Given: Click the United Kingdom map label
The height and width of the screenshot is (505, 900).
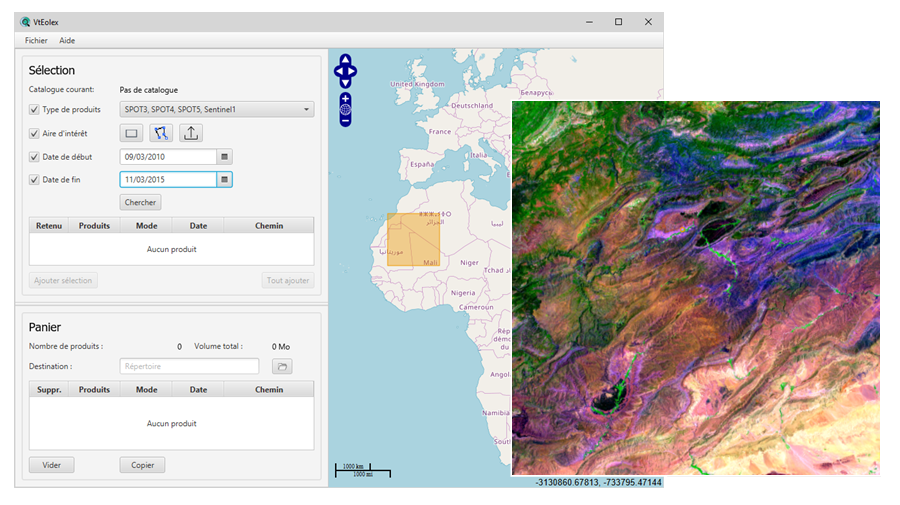Looking at the screenshot, I should pos(417,84).
